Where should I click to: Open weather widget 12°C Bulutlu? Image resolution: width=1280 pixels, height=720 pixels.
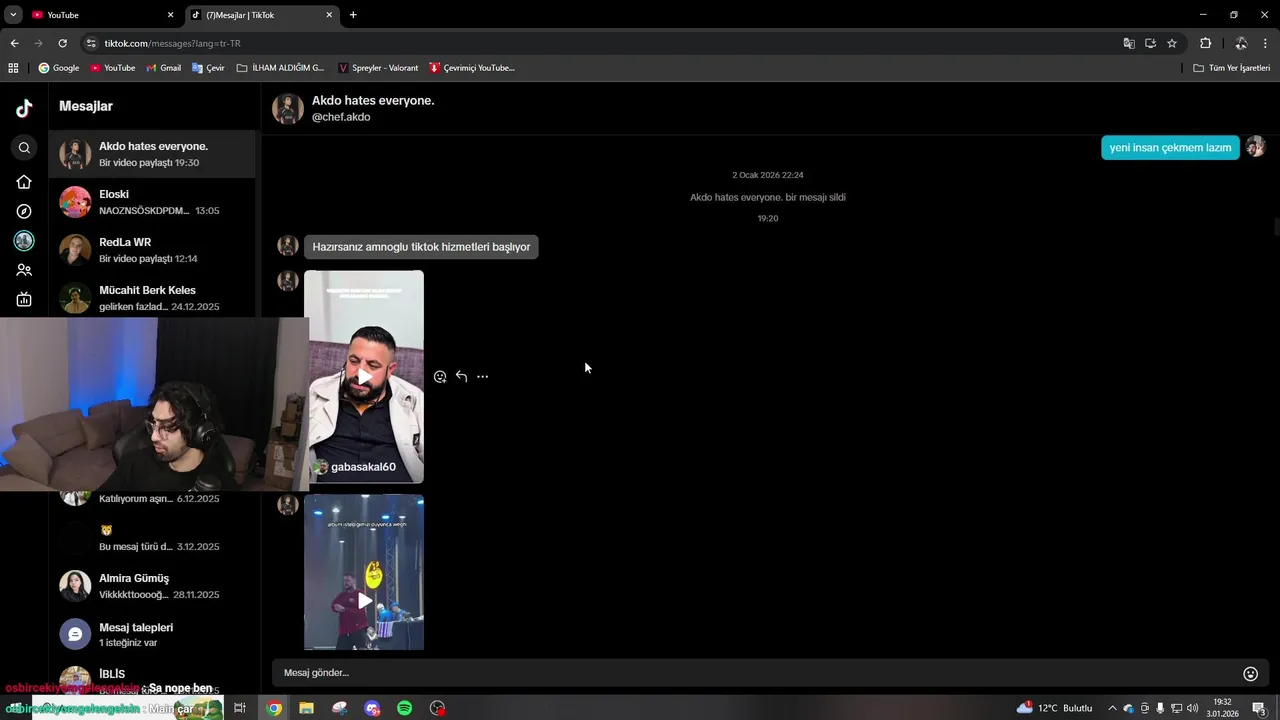pos(1055,708)
